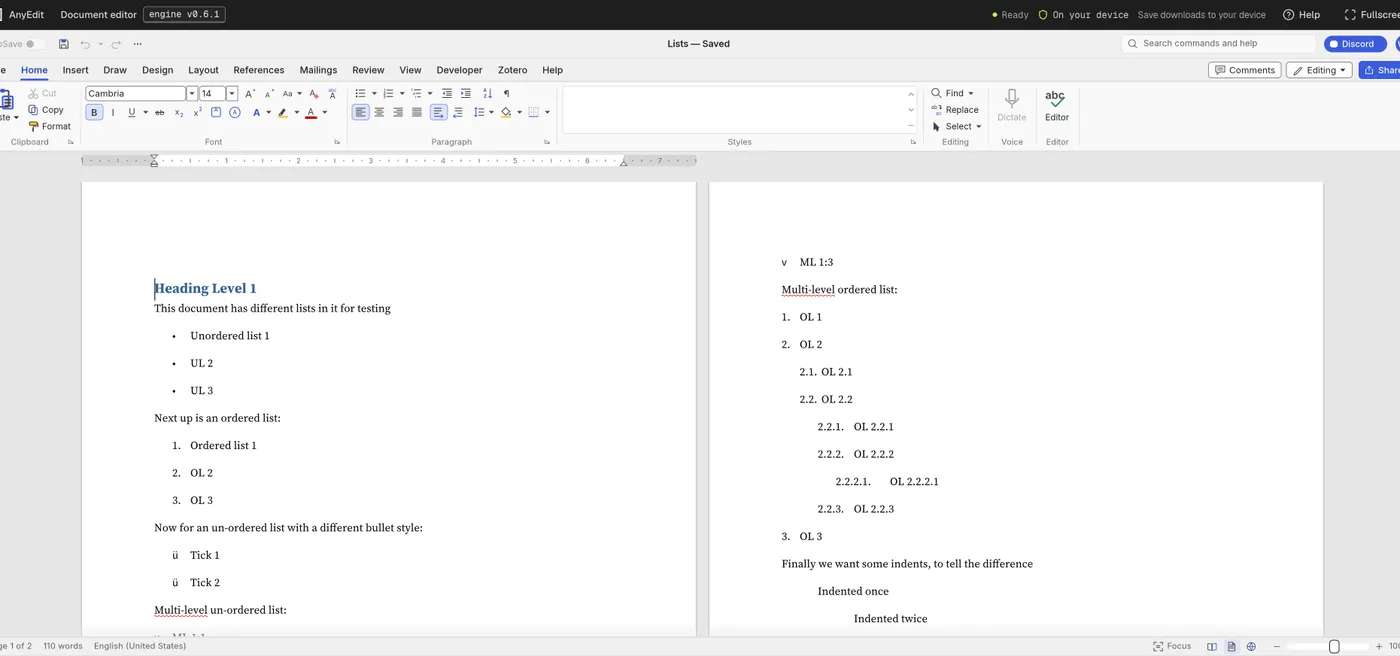1400x656 pixels.
Task: Click Decrease Indent icon
Action: [447, 93]
